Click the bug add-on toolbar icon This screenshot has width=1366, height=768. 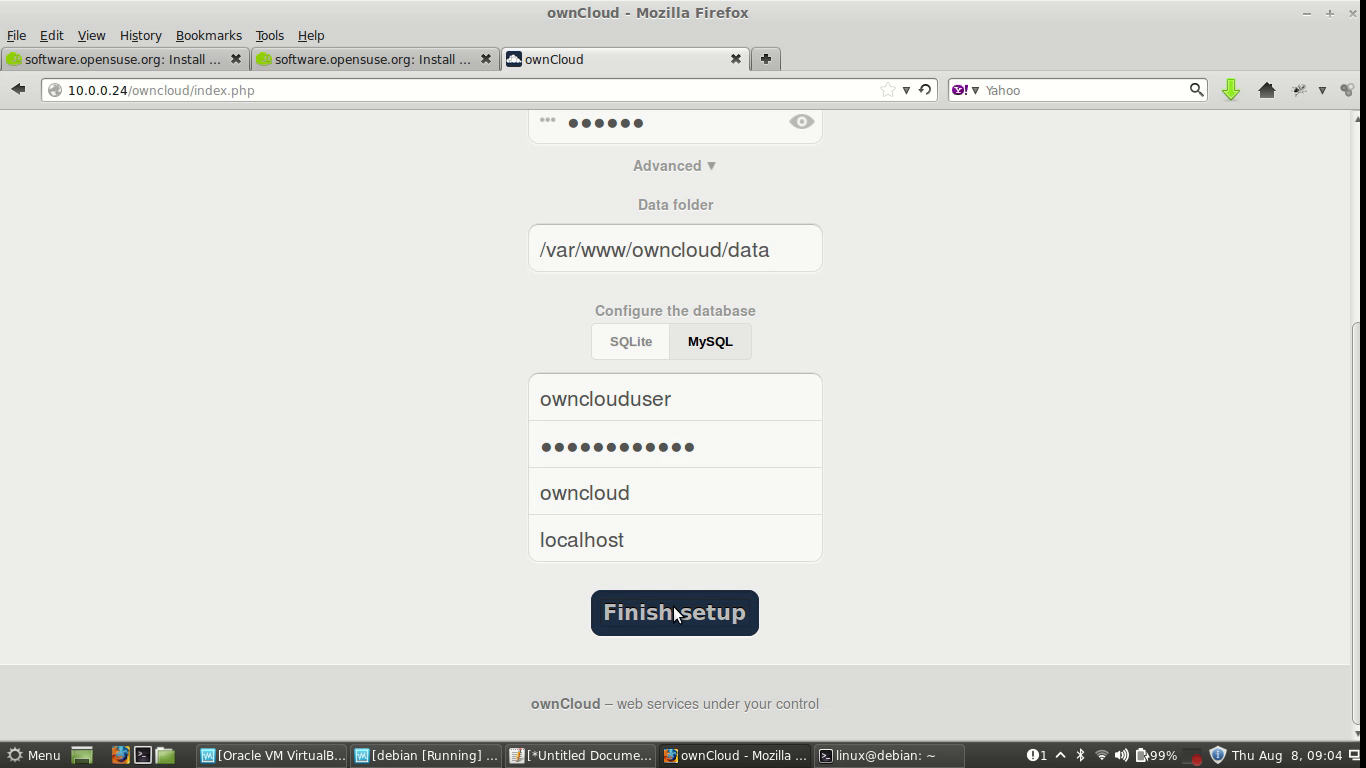[1299, 90]
